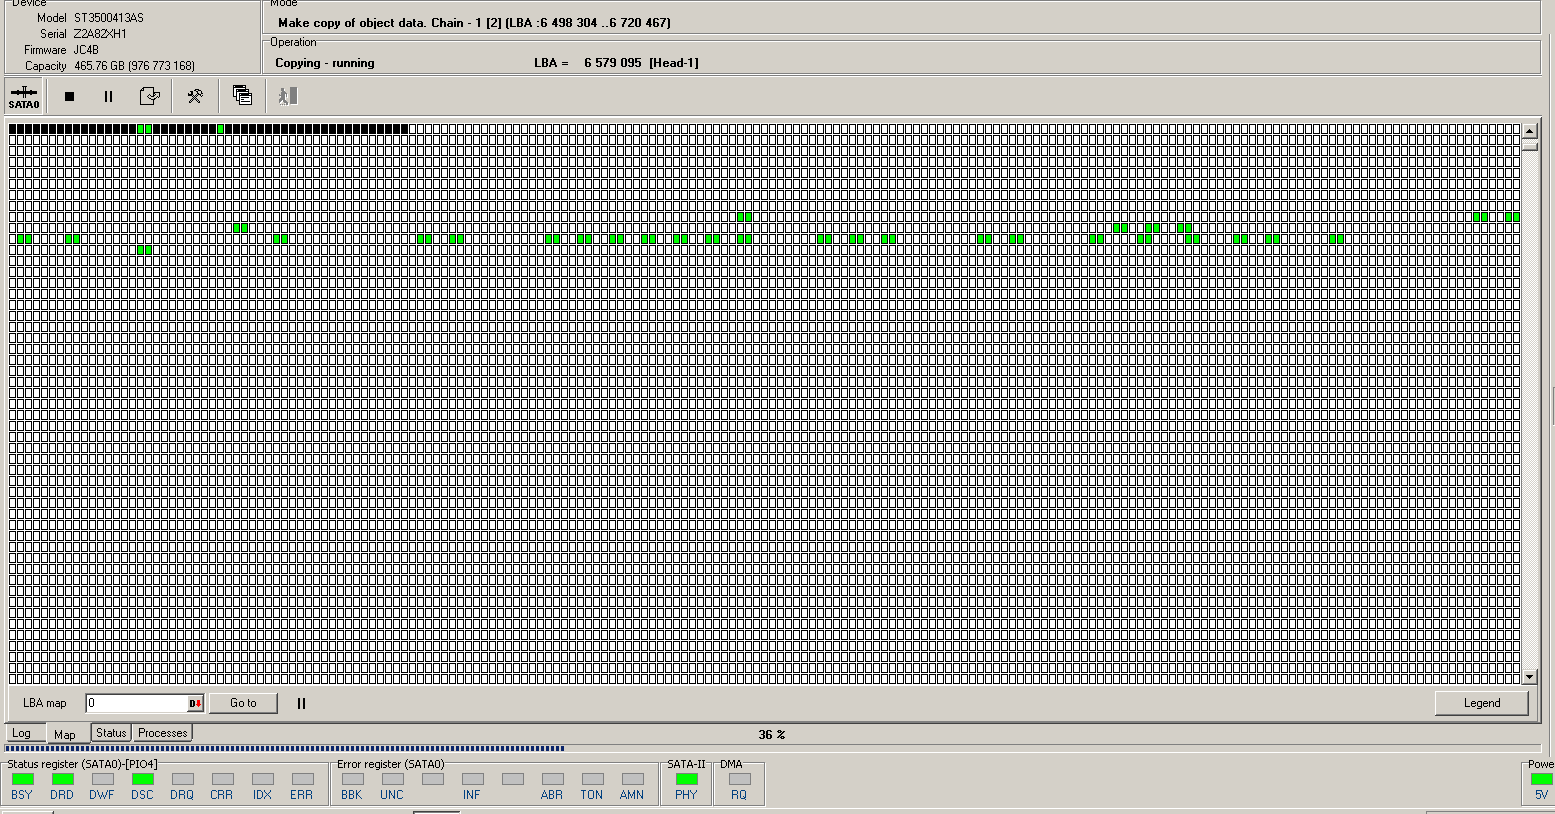This screenshot has width=1555, height=814.
Task: Pause the copy with toolbar pause button
Action: (108, 96)
